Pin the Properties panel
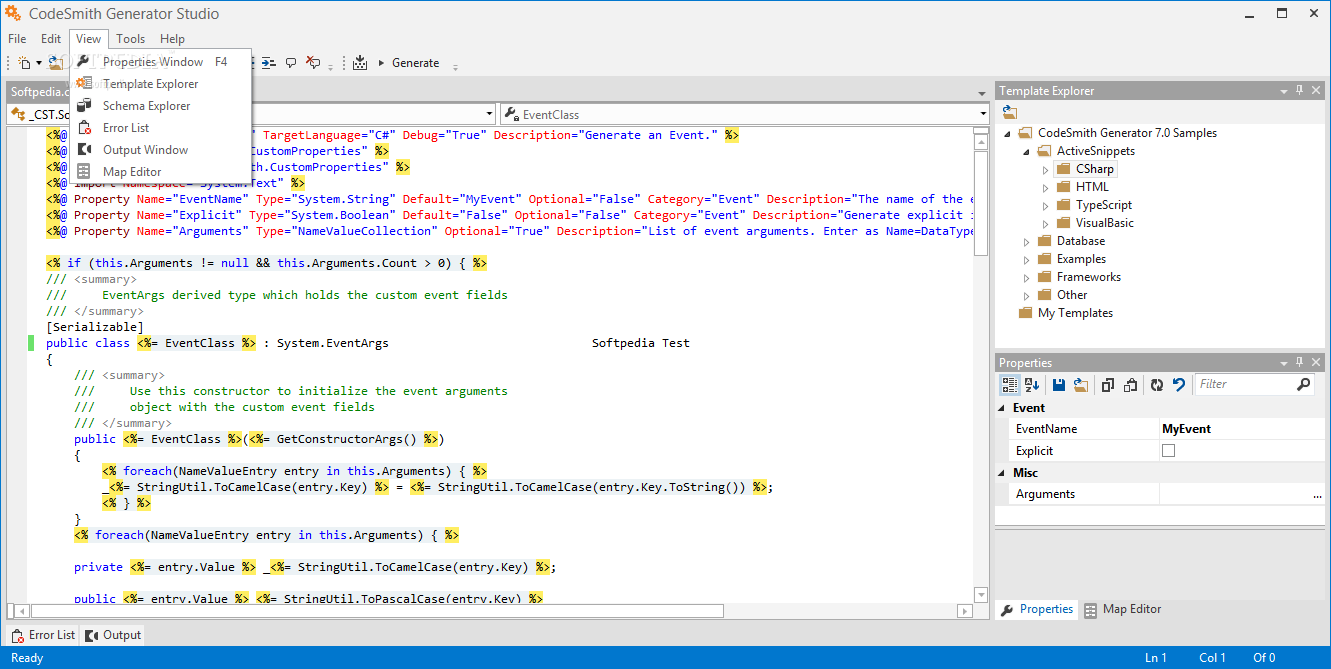This screenshot has height=669, width=1331. click(1299, 363)
